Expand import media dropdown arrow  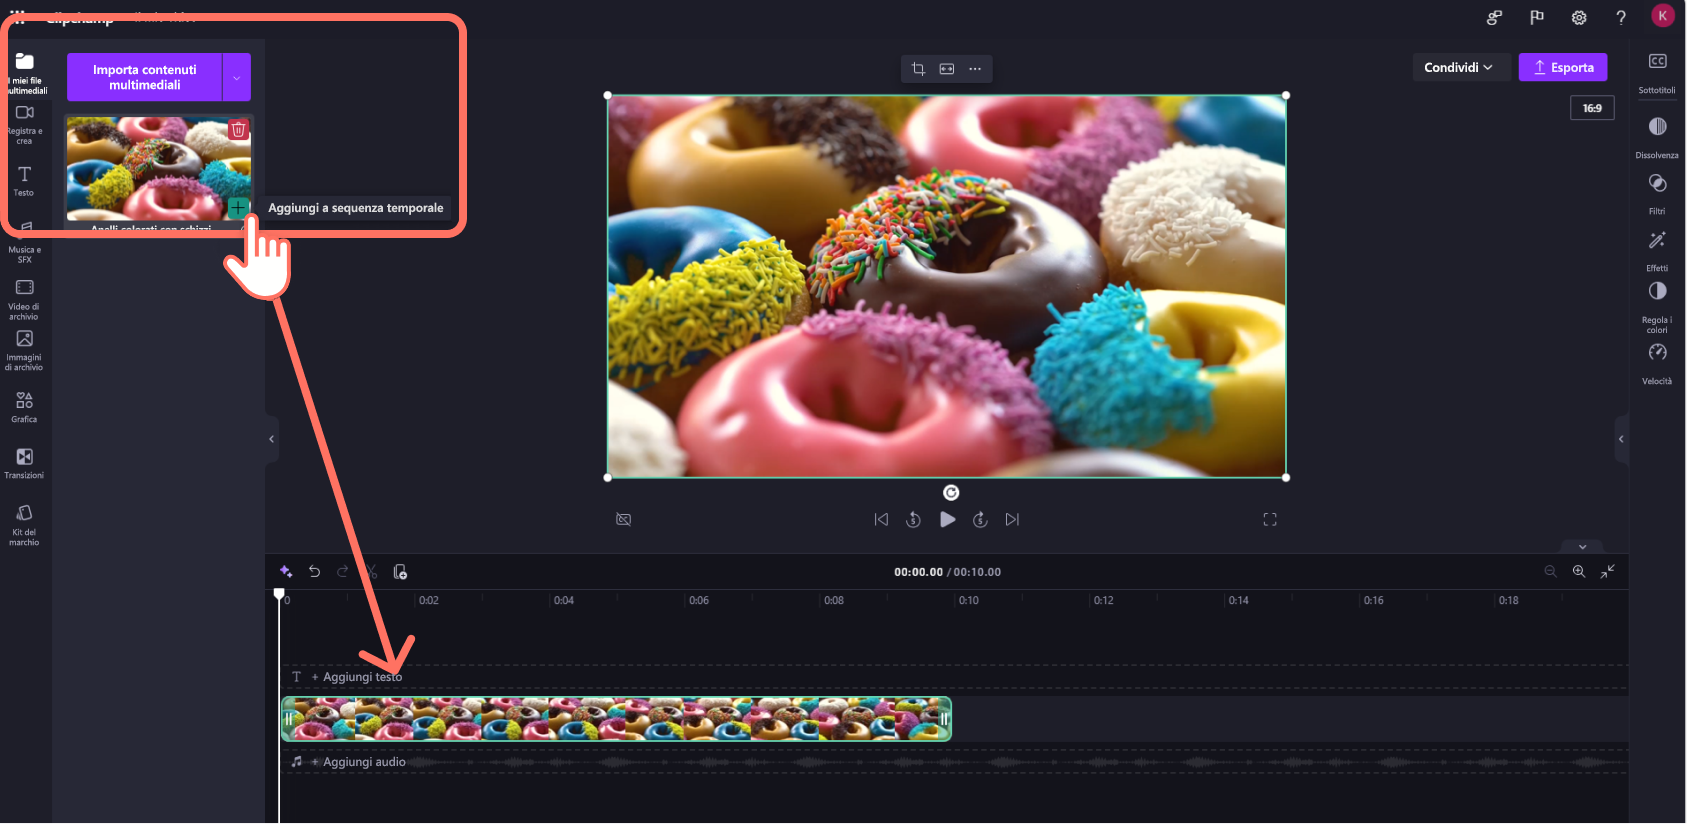(x=237, y=77)
